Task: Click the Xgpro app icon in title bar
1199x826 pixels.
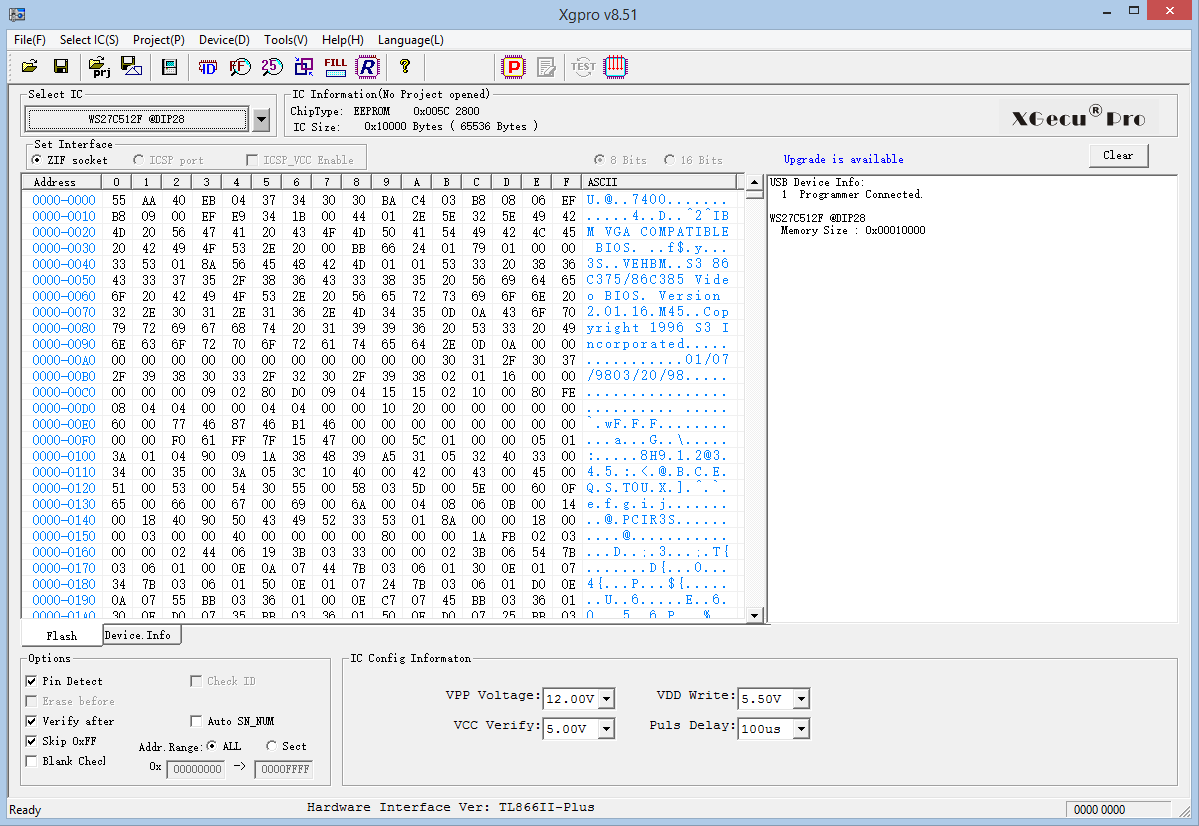Action: (17, 15)
